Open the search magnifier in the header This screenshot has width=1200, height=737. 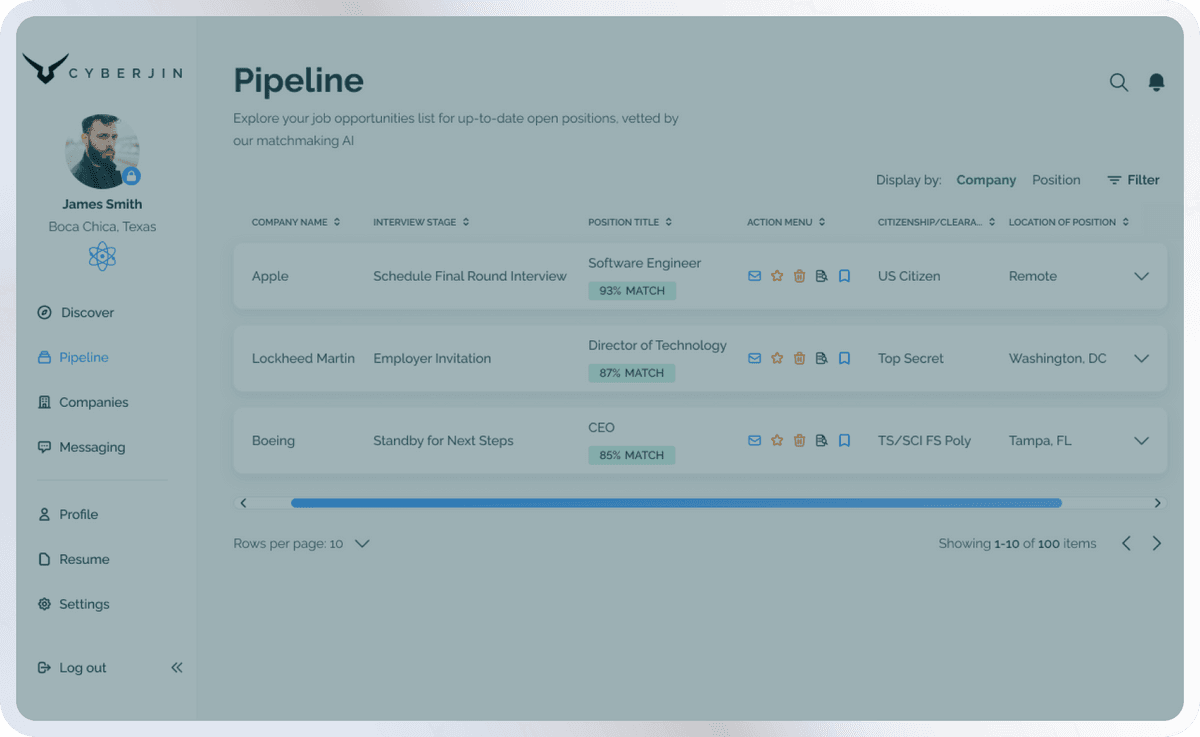1119,82
